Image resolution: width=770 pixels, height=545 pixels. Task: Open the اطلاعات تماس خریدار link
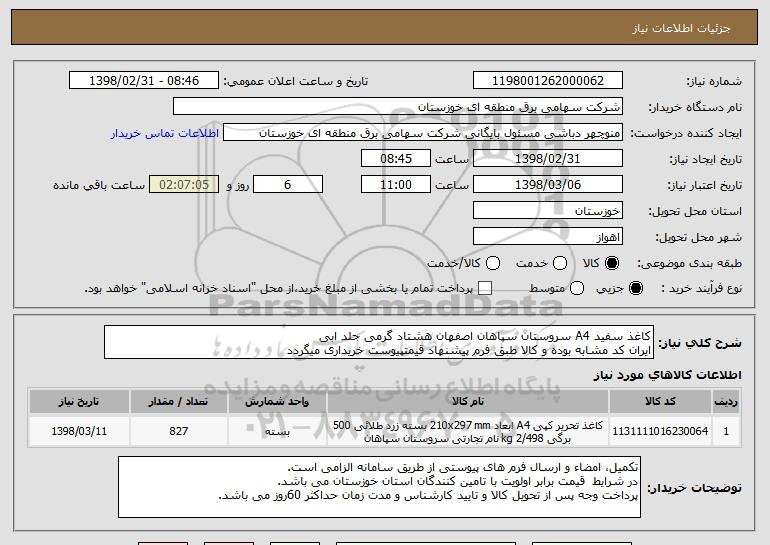coord(165,133)
